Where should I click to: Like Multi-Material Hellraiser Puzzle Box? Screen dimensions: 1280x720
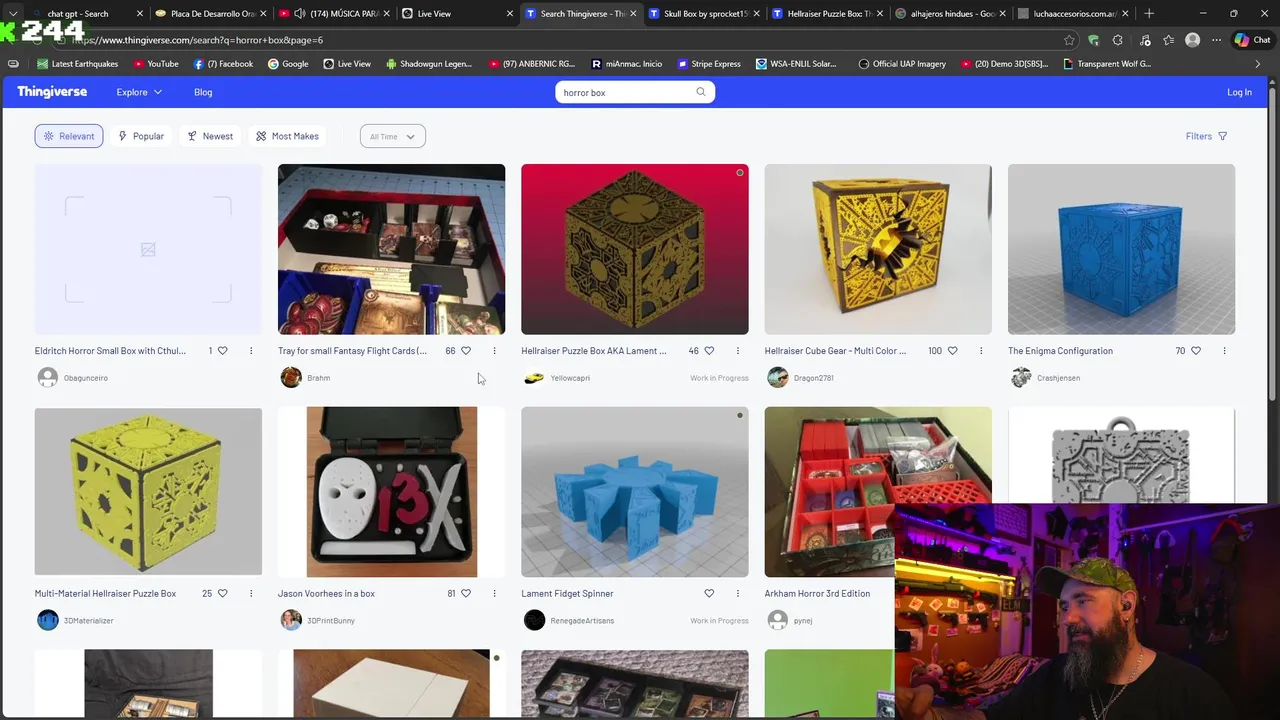pos(222,593)
